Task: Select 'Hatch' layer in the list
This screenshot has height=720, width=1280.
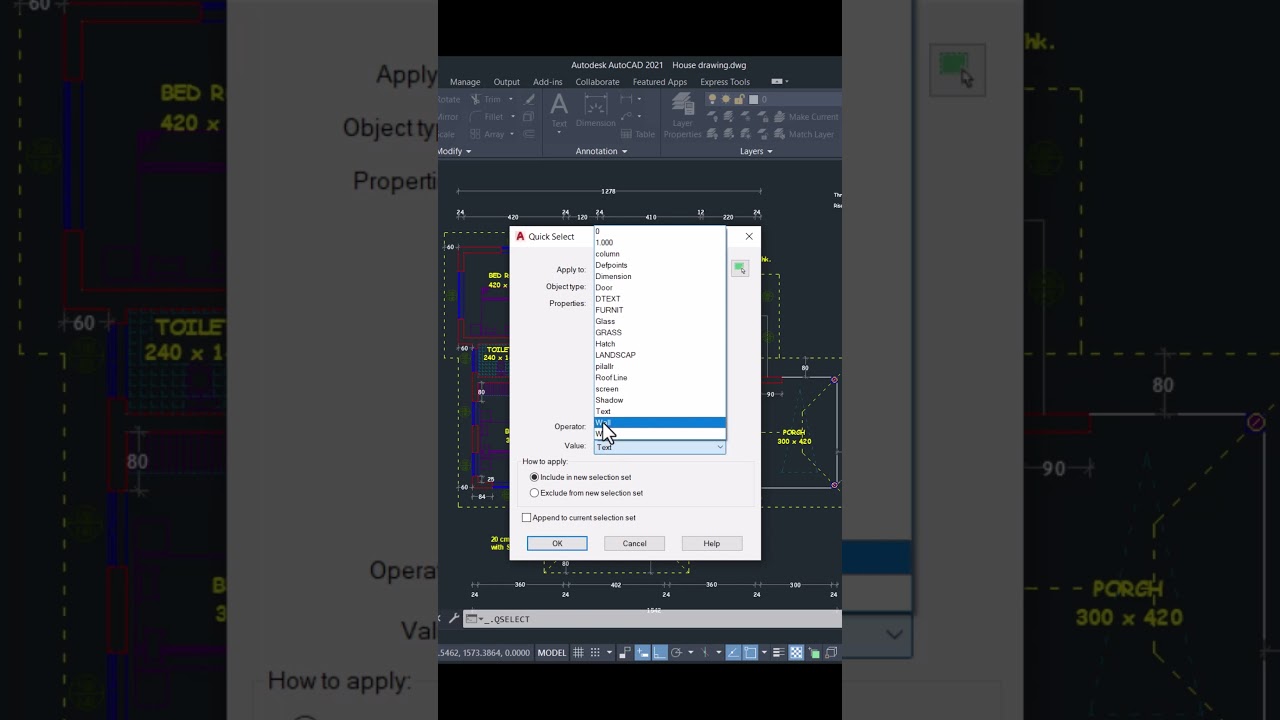Action: (659, 344)
